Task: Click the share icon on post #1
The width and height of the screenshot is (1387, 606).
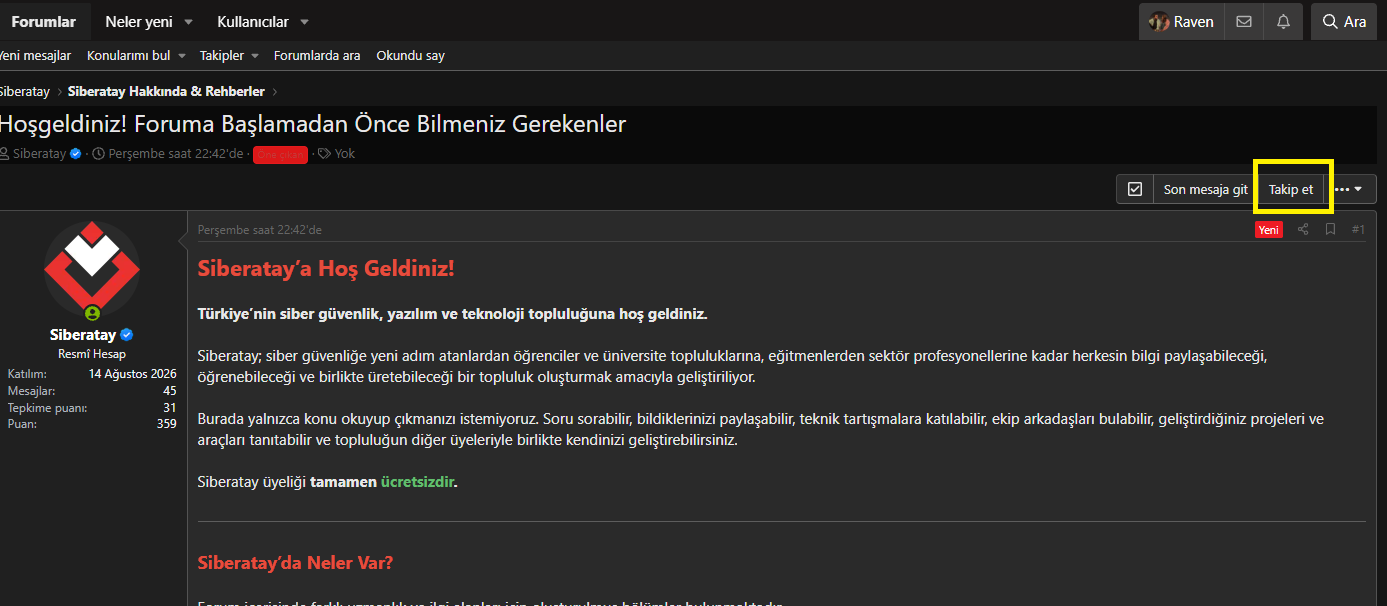Action: (x=1303, y=230)
